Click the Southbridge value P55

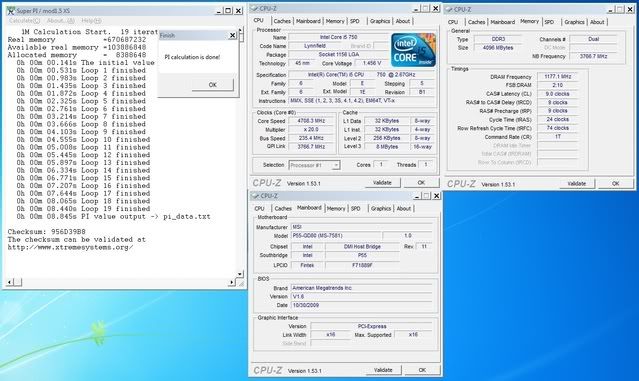[x=362, y=255]
